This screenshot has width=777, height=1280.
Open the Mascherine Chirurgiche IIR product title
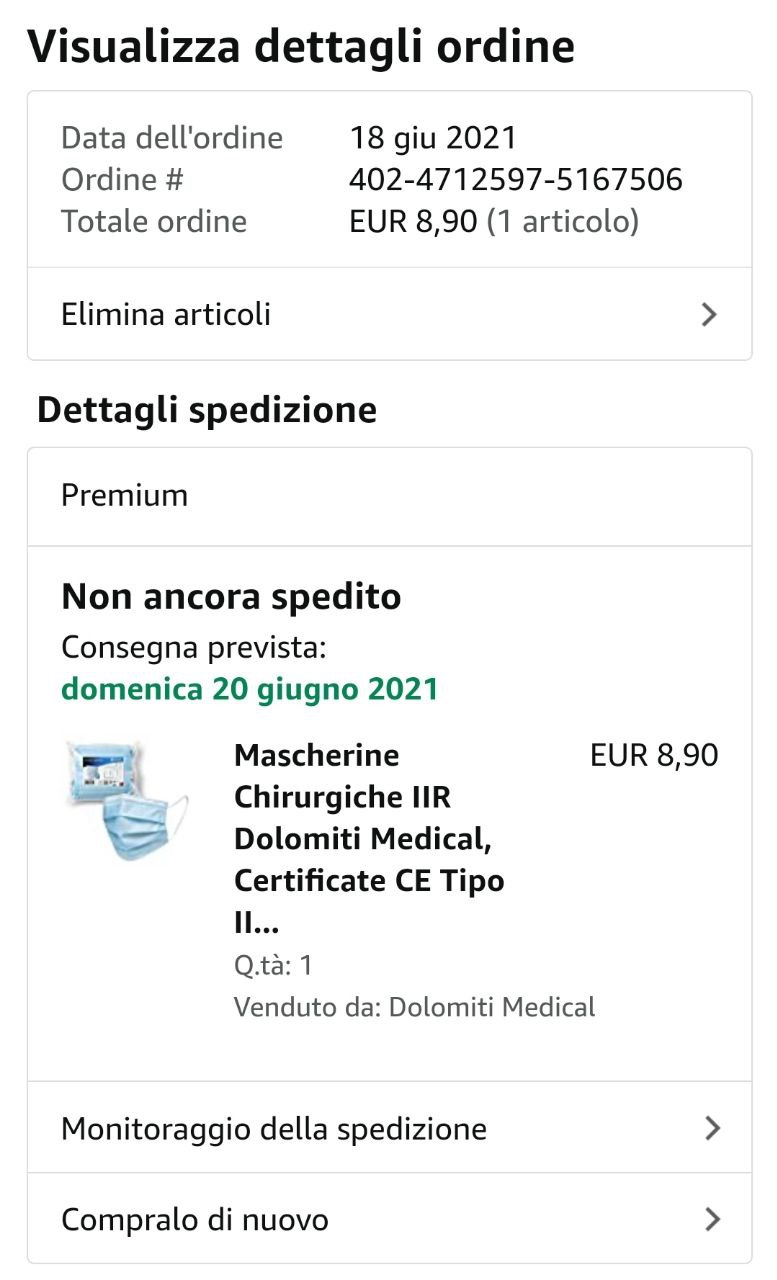point(368,838)
